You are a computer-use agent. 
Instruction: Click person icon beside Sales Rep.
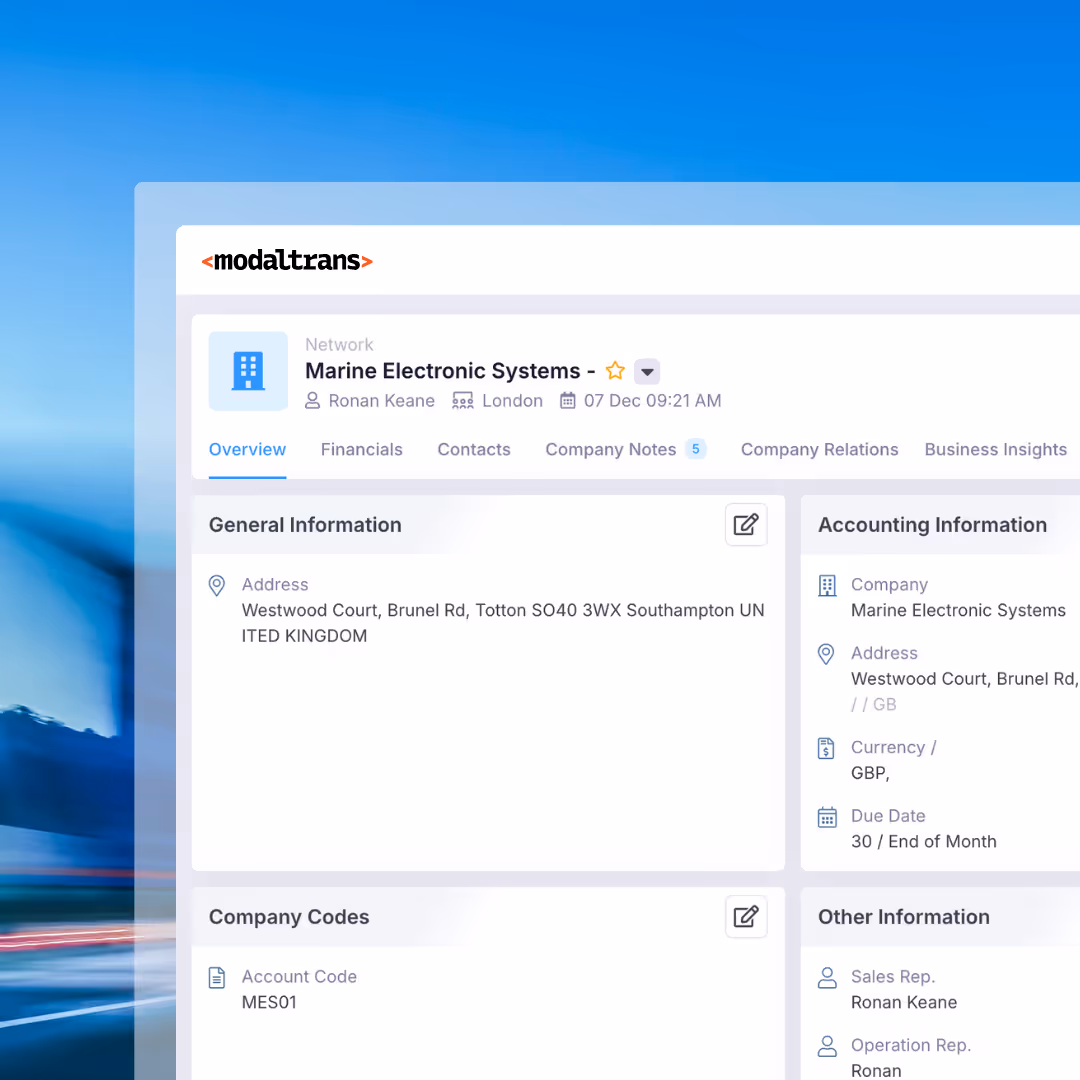coord(827,977)
